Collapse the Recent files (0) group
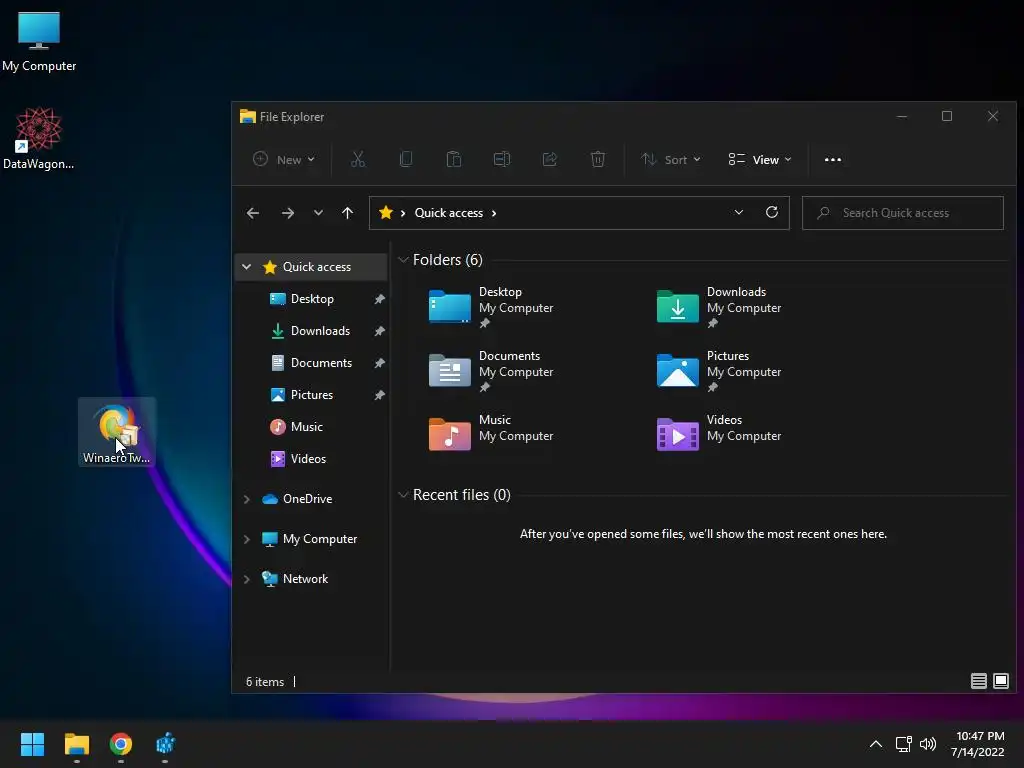 (403, 495)
